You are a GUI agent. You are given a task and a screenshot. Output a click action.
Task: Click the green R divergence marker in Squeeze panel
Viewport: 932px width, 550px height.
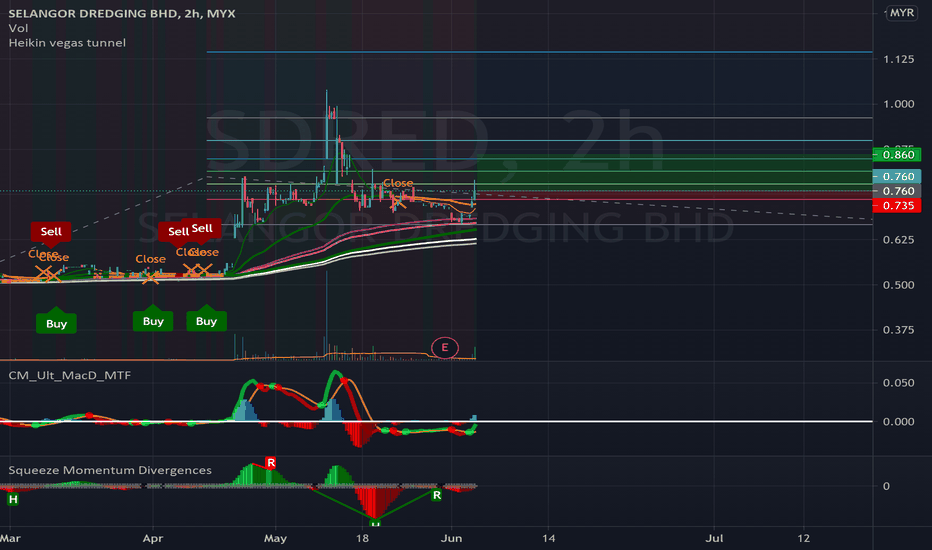pos(436,495)
